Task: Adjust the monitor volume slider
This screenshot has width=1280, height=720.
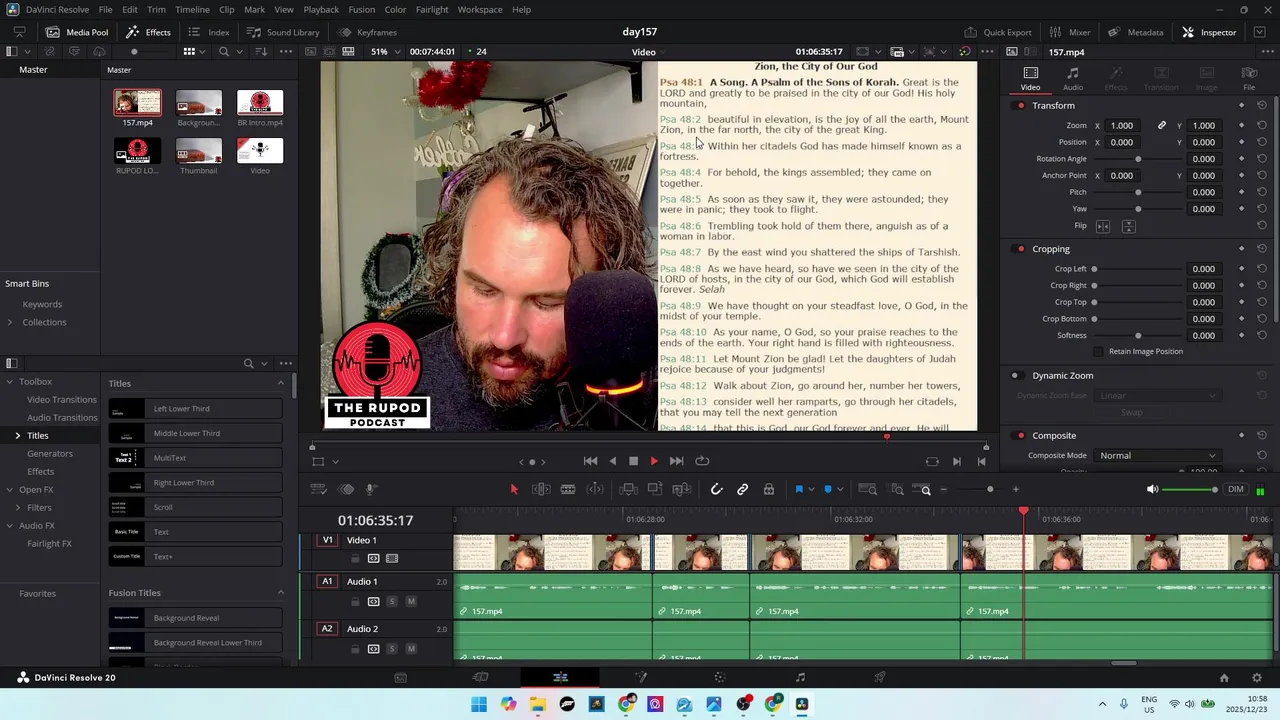Action: [x=1191, y=490]
